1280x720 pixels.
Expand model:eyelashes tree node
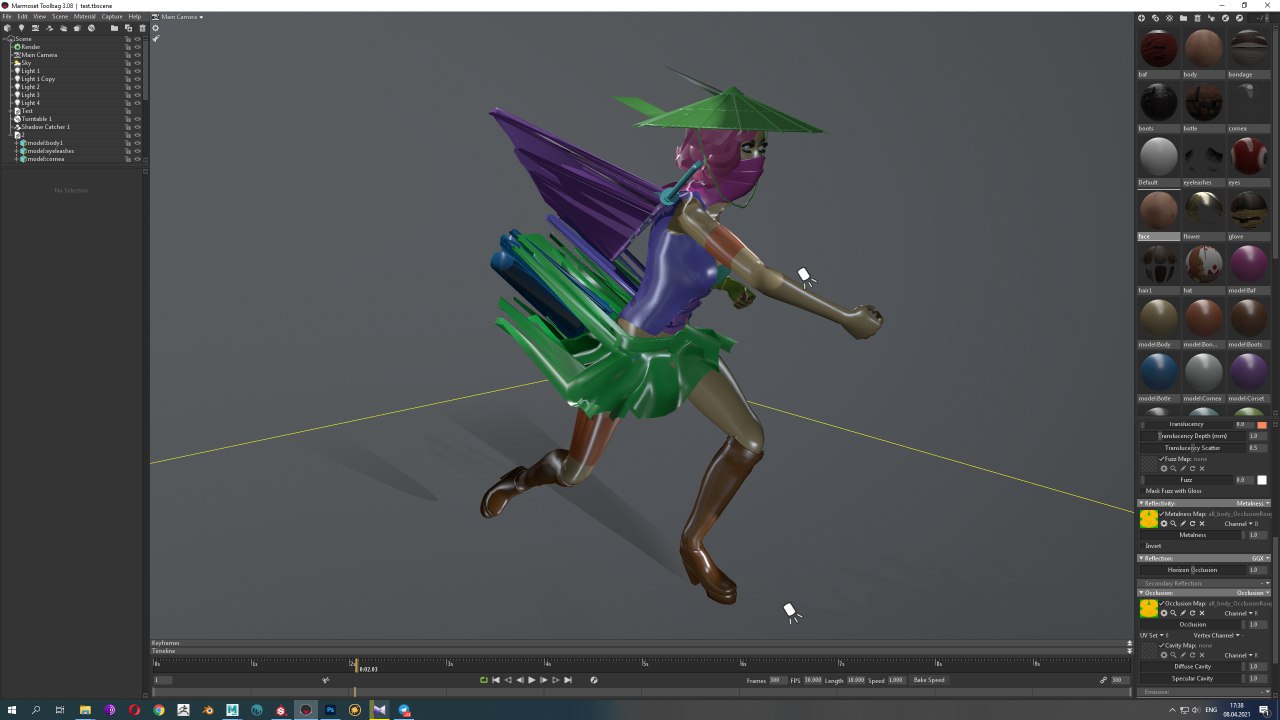(16, 151)
